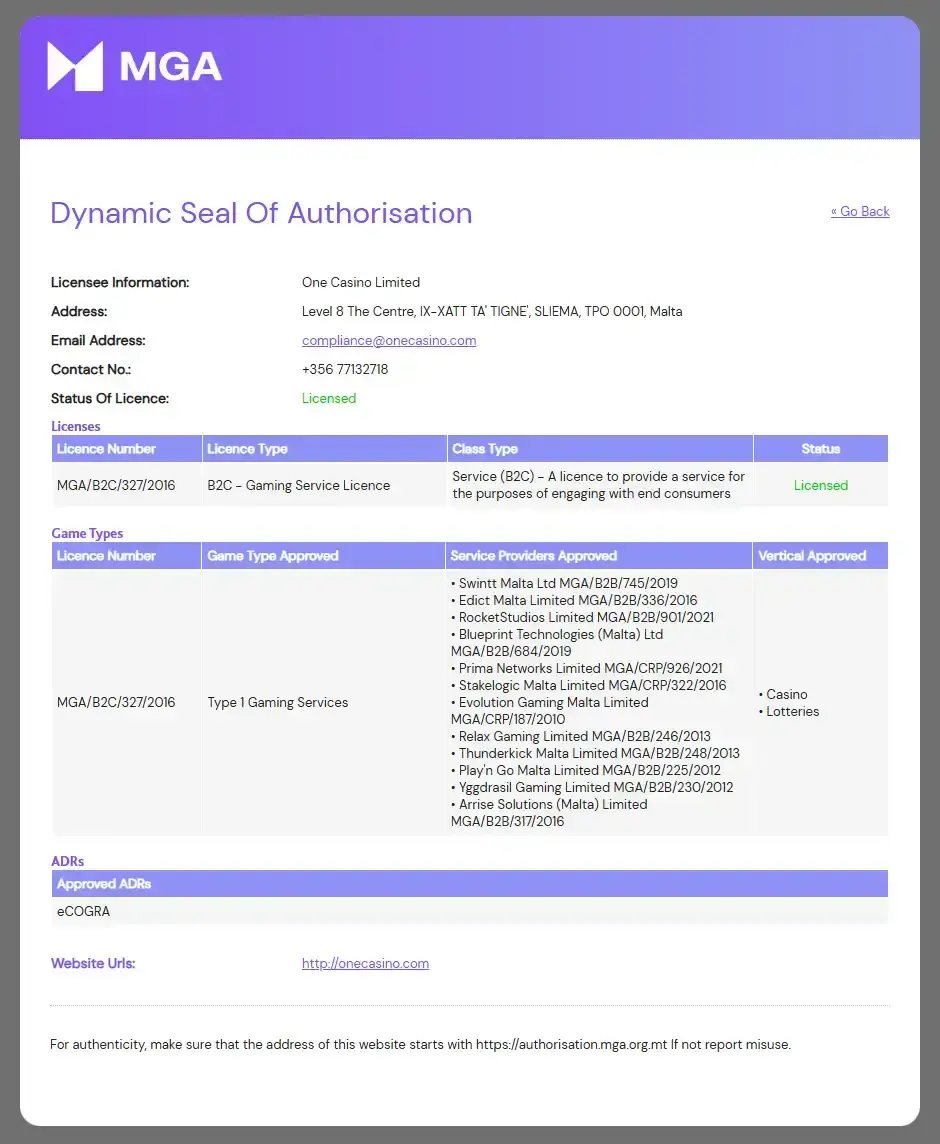
Task: Click the Thunderkick Malta Limited entry
Action: tap(596, 753)
